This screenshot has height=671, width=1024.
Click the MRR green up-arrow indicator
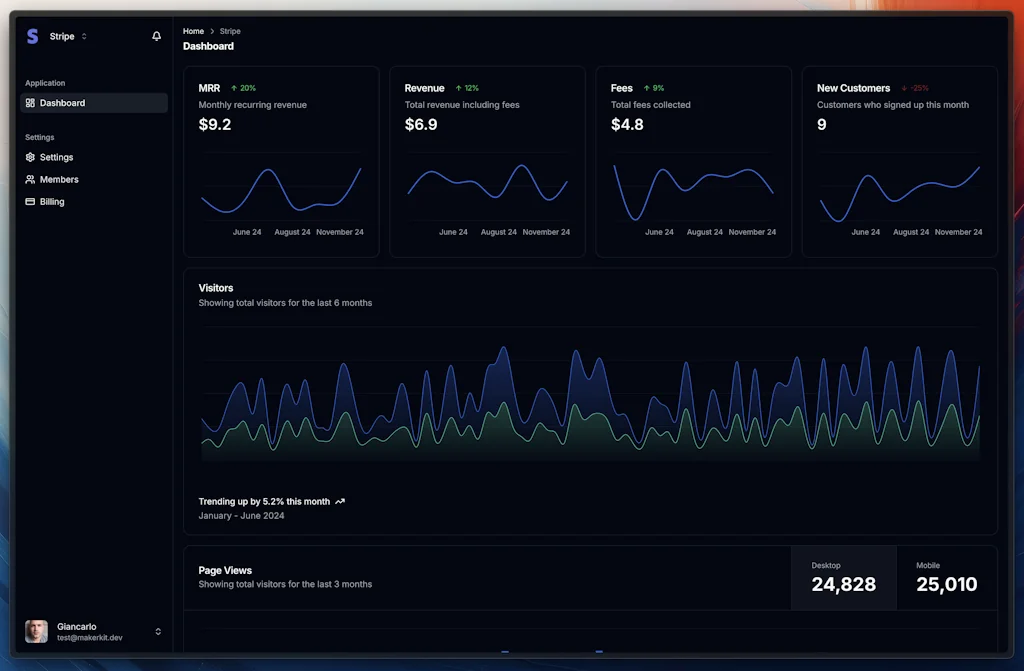[234, 88]
